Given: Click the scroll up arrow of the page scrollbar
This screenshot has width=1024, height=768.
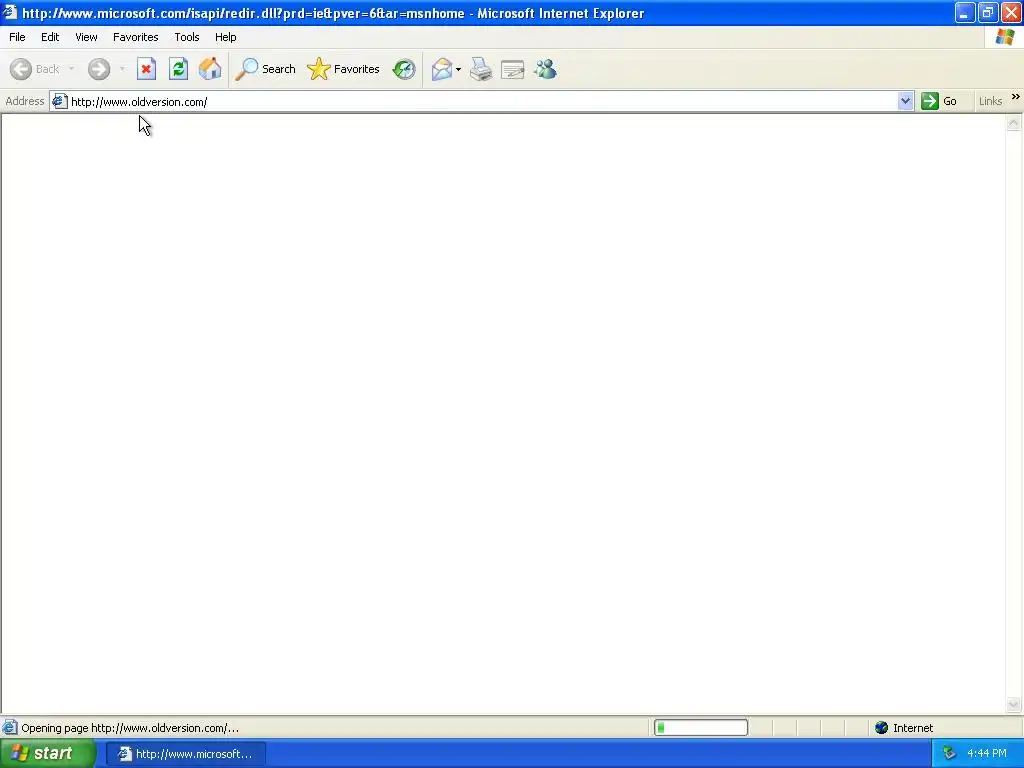Looking at the screenshot, I should coord(1014,123).
